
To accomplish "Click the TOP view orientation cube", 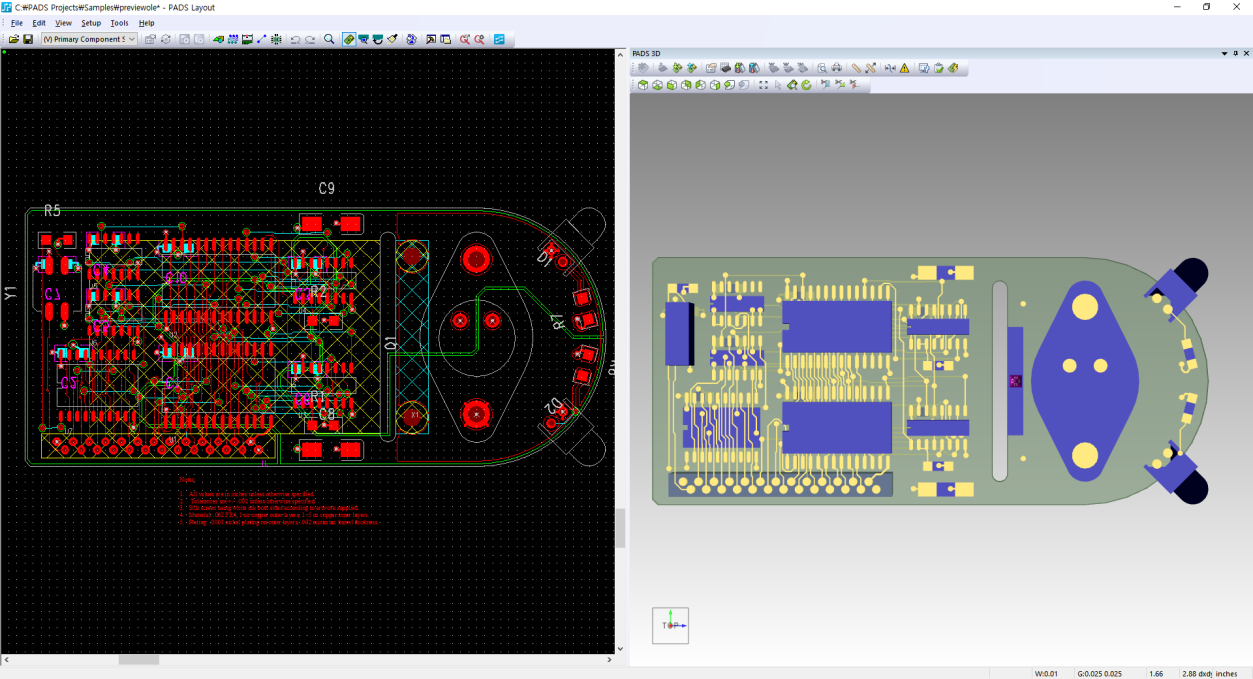I will (x=670, y=625).
